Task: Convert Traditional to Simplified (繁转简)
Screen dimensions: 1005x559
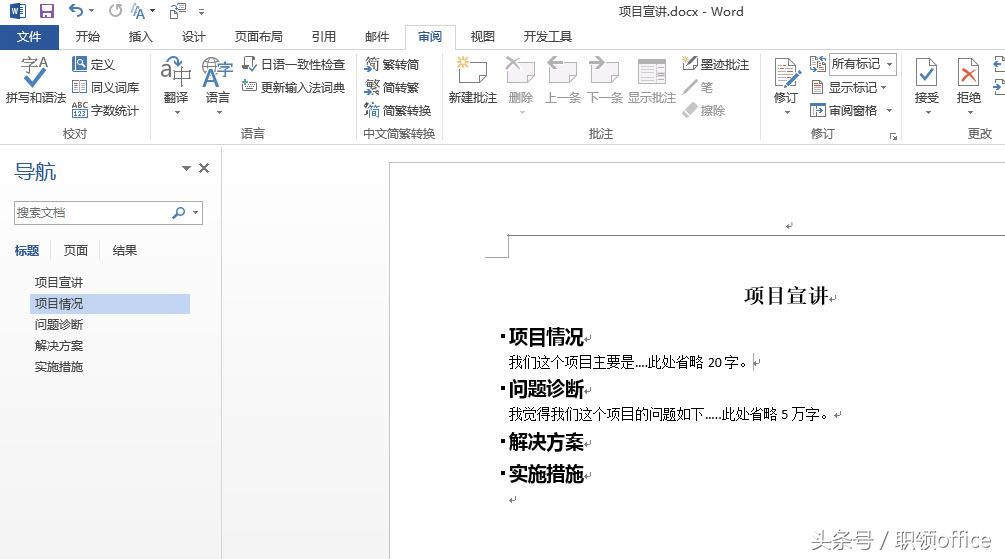Action: 392,64
